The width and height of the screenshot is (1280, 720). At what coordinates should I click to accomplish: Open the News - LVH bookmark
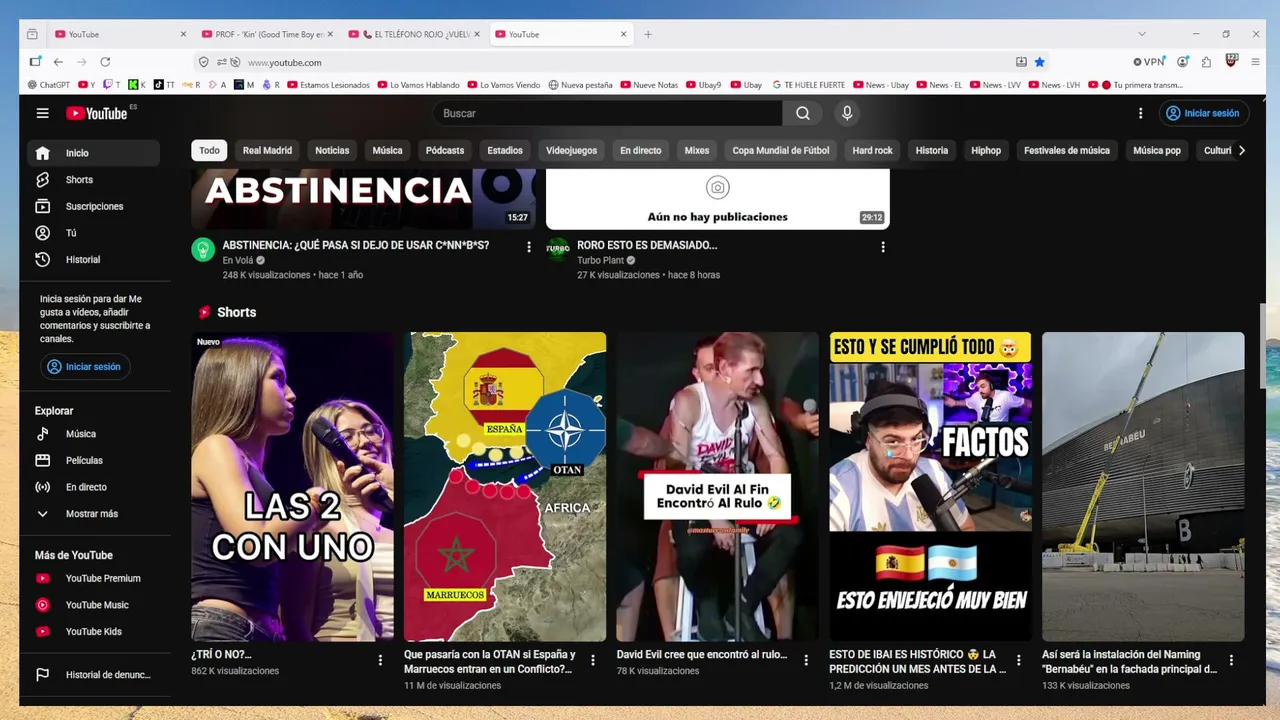[x=1054, y=85]
